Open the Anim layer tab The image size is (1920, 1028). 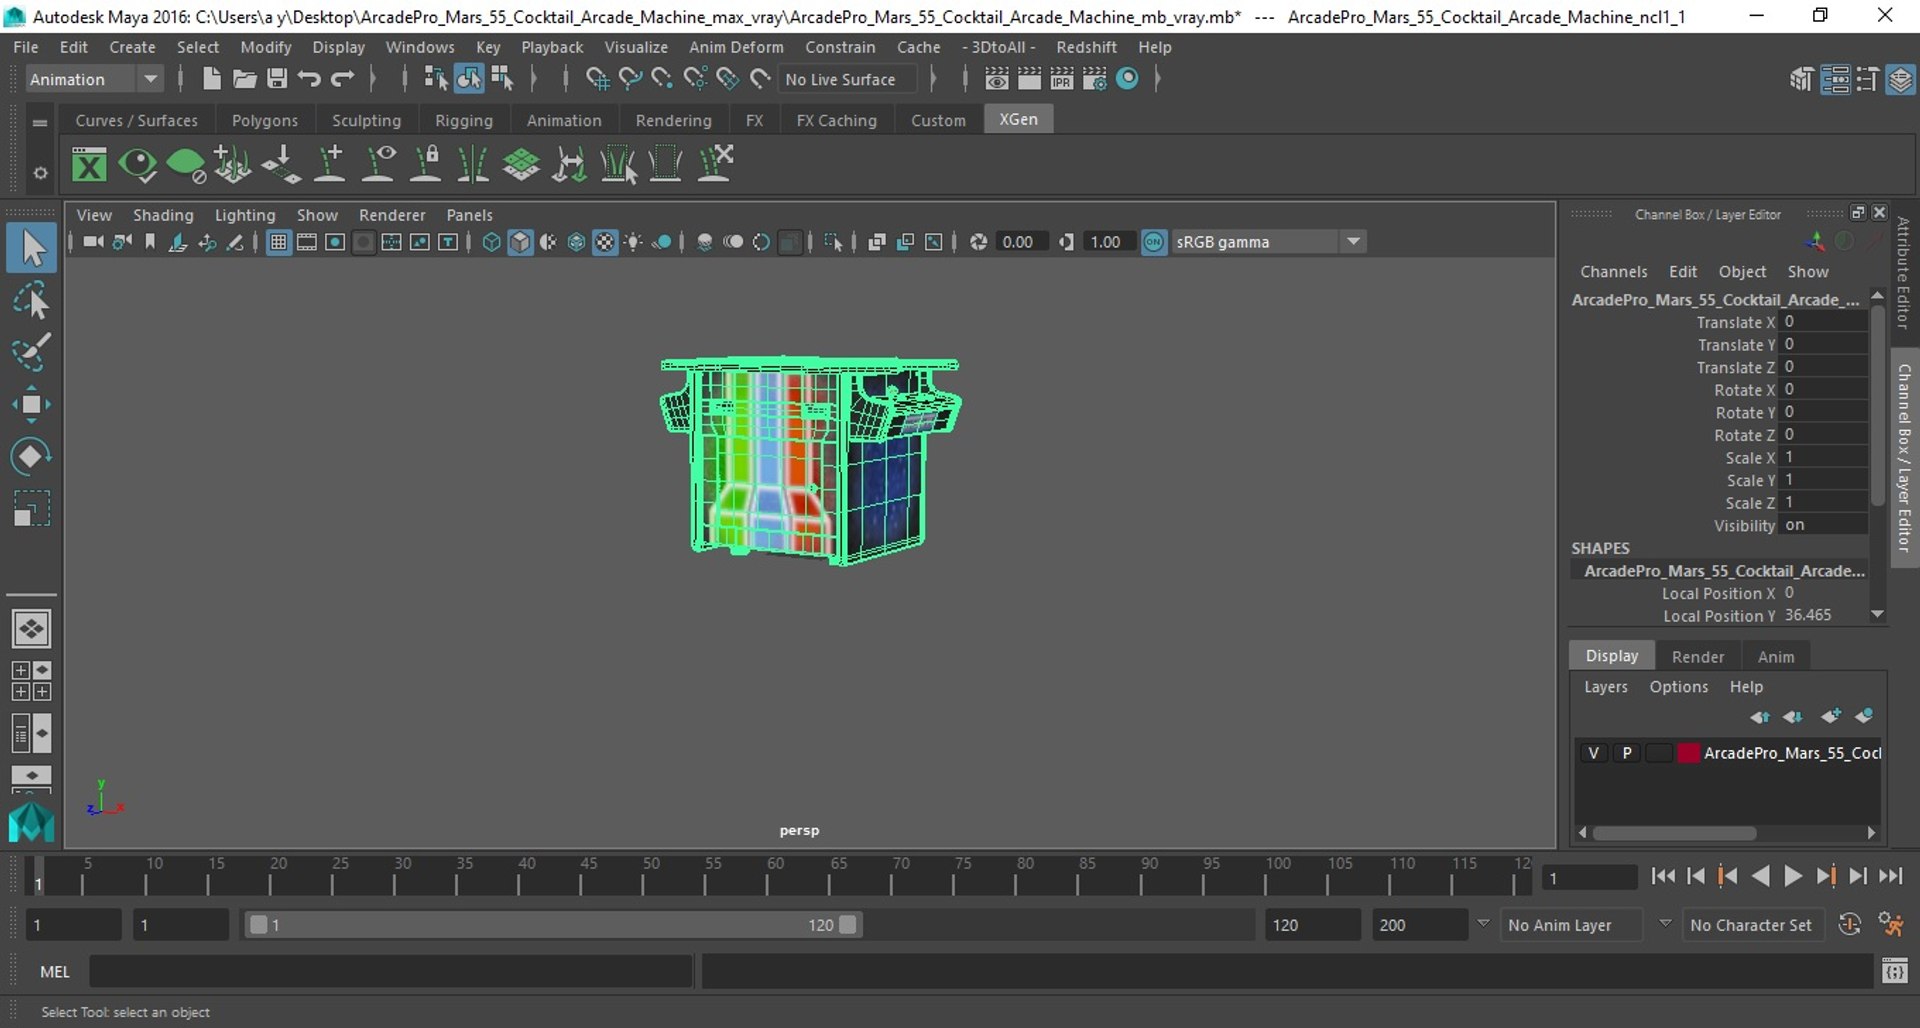tap(1776, 656)
